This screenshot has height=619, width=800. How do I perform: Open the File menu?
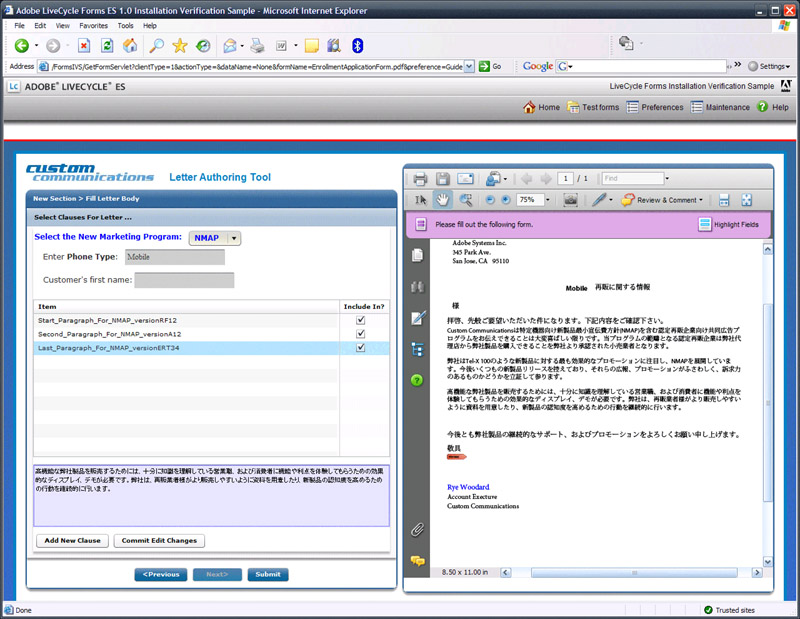pos(19,26)
